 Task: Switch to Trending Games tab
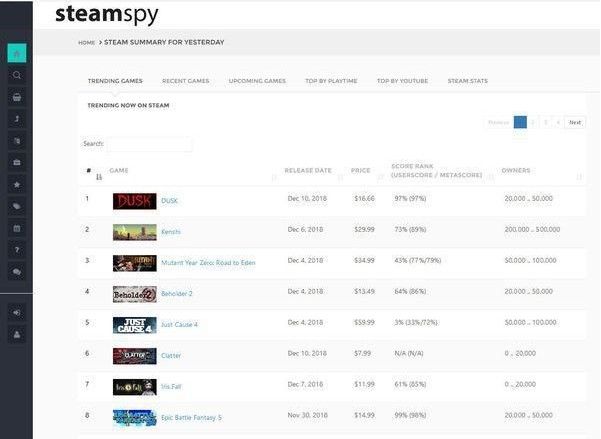coord(115,81)
